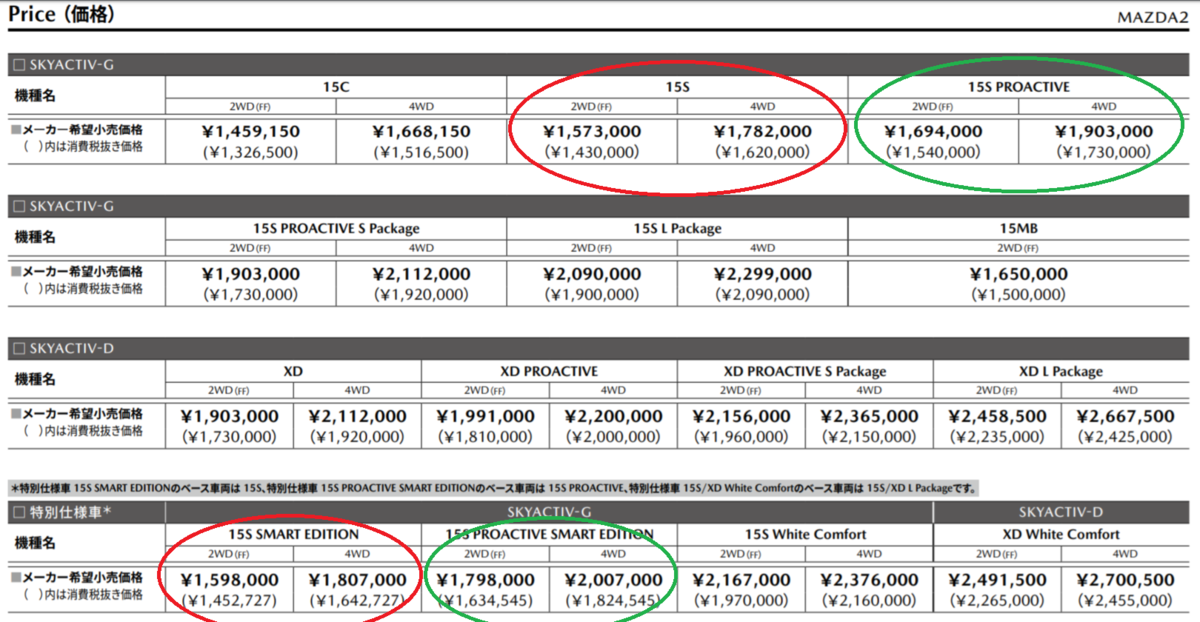Click the "XD White Comfort" header

[x=1062, y=534]
